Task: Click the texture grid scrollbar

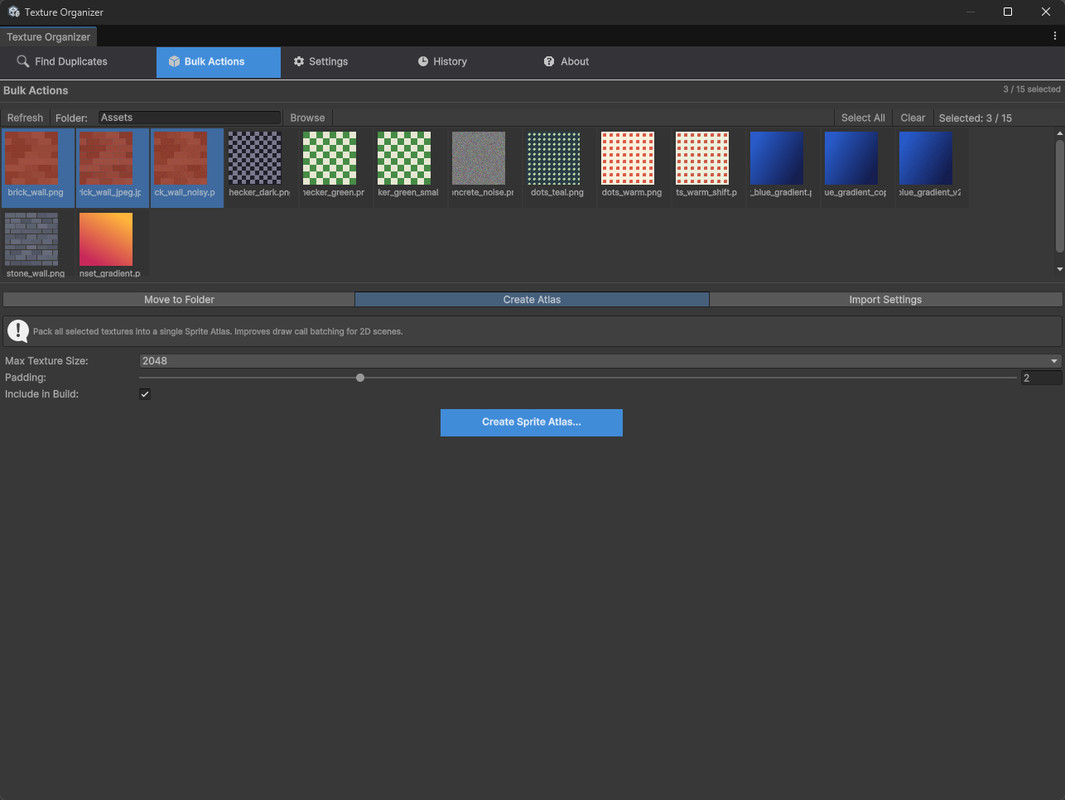Action: (x=1060, y=196)
